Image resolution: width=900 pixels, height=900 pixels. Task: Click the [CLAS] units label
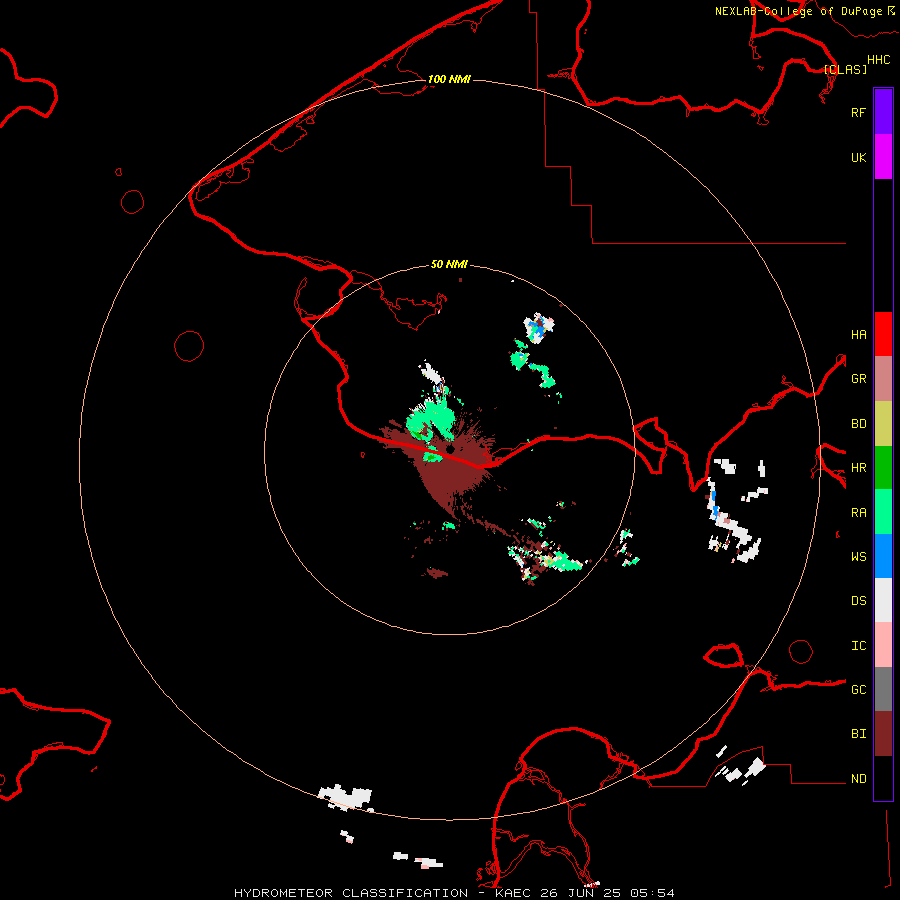[845, 69]
